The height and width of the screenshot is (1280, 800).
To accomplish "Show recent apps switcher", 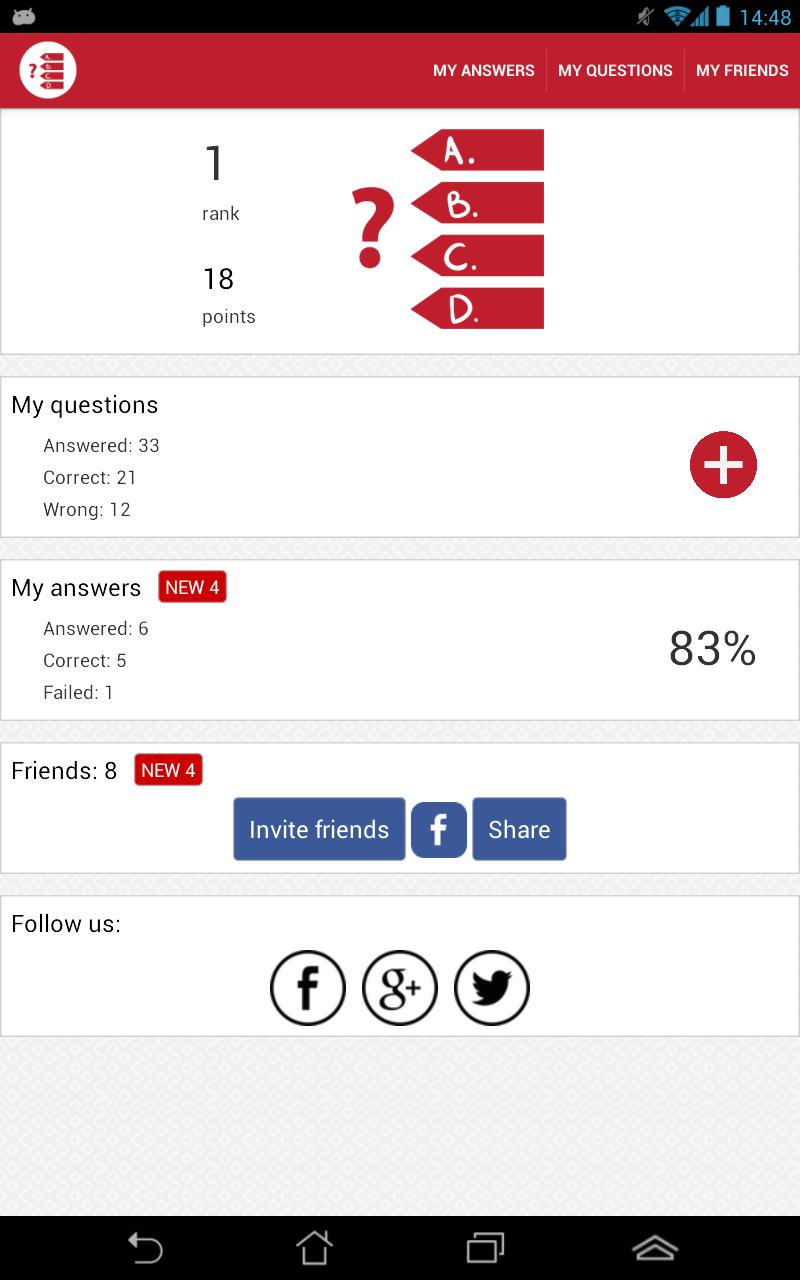I will point(486,1248).
